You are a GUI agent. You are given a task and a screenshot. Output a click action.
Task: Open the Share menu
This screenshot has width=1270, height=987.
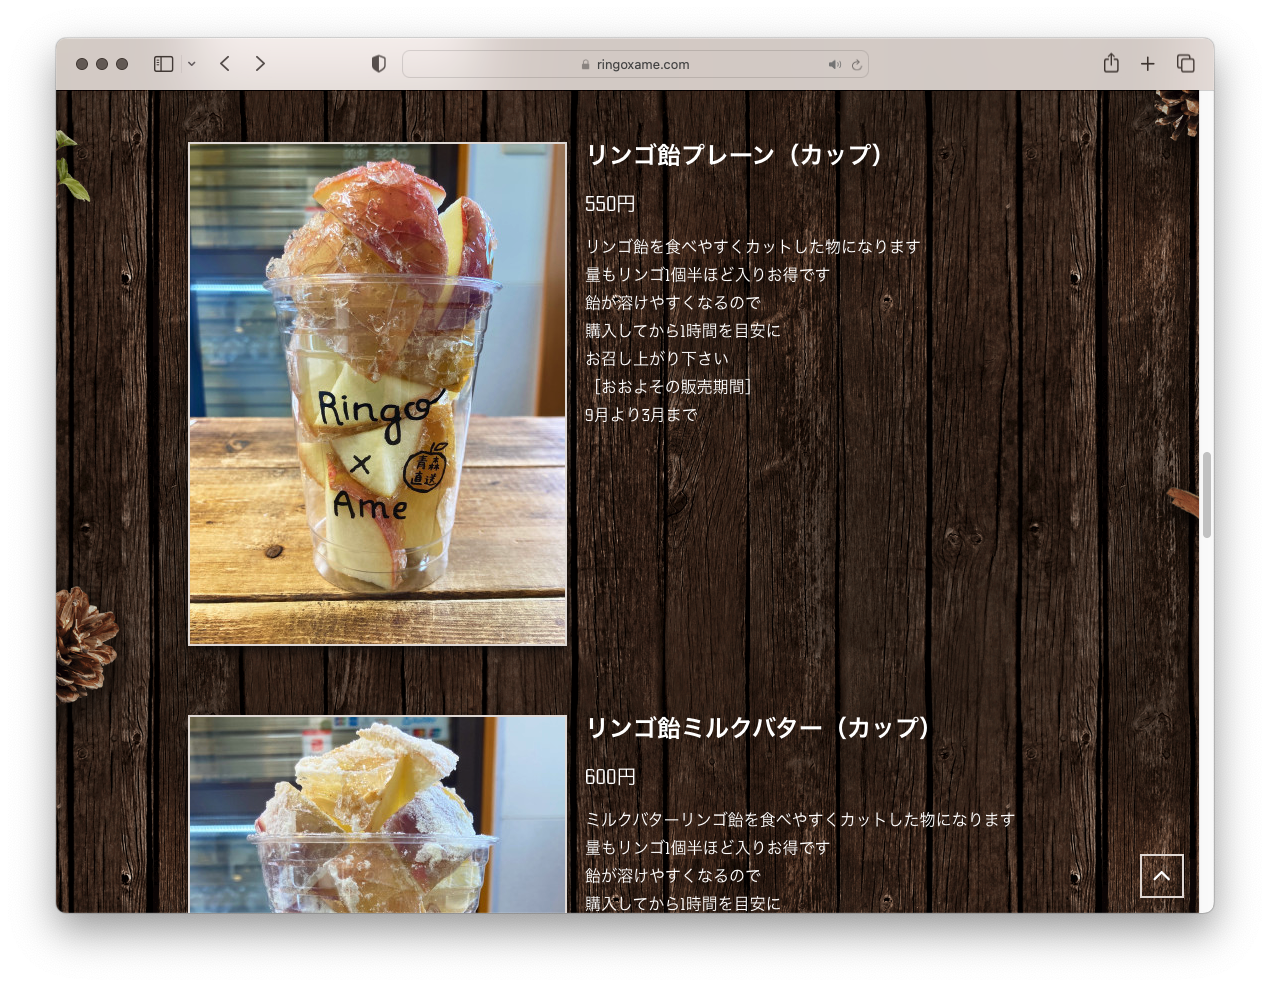[1111, 64]
